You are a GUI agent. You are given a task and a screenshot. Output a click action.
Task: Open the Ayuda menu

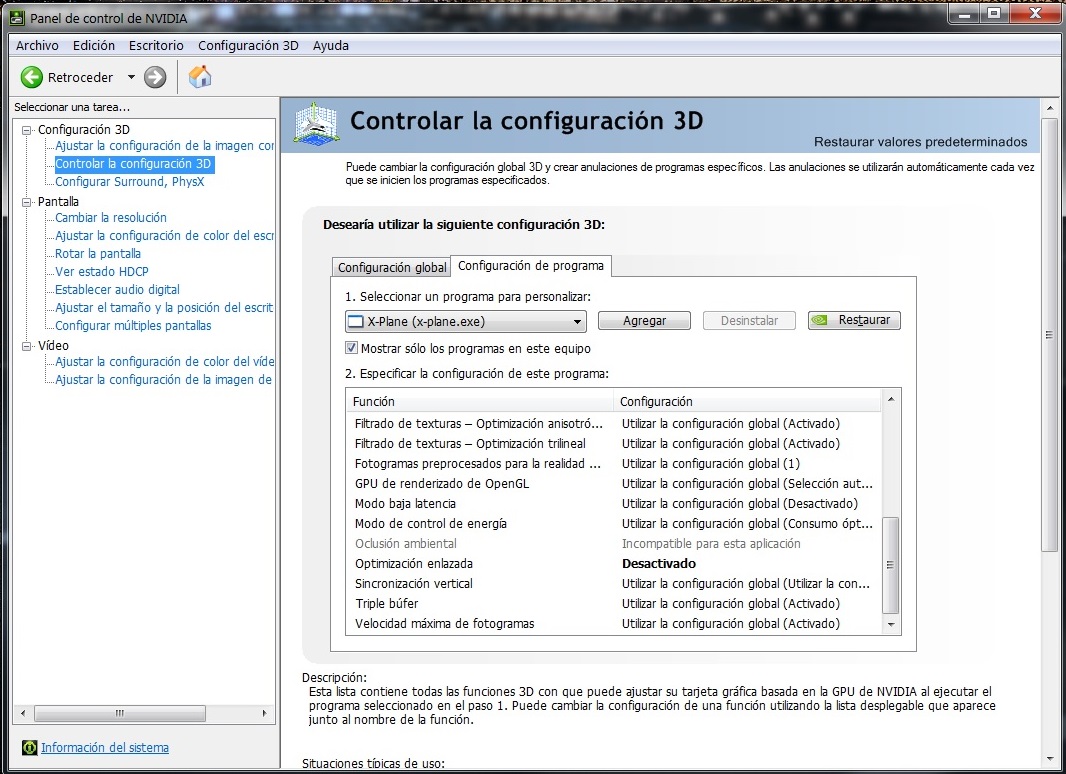(330, 46)
